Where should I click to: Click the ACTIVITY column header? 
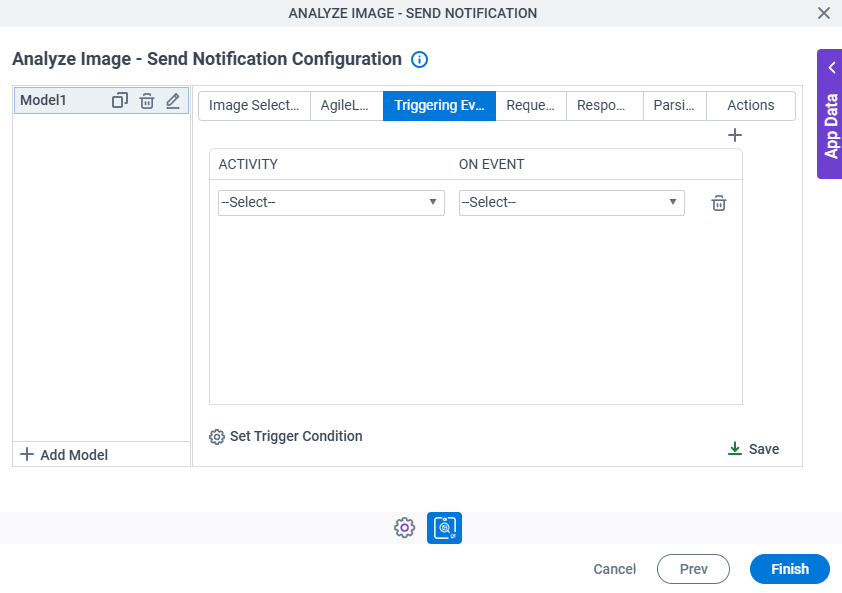248,164
